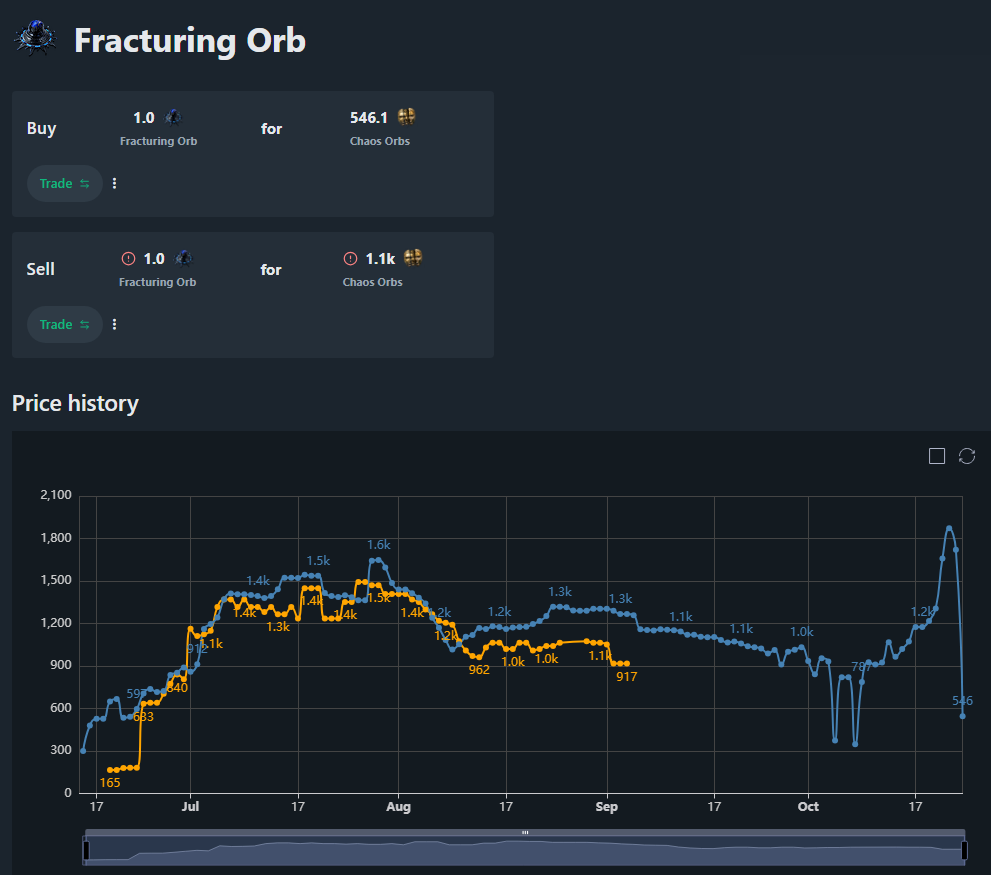Select the last orange data point labeled 917
The width and height of the screenshot is (991, 875).
[627, 663]
